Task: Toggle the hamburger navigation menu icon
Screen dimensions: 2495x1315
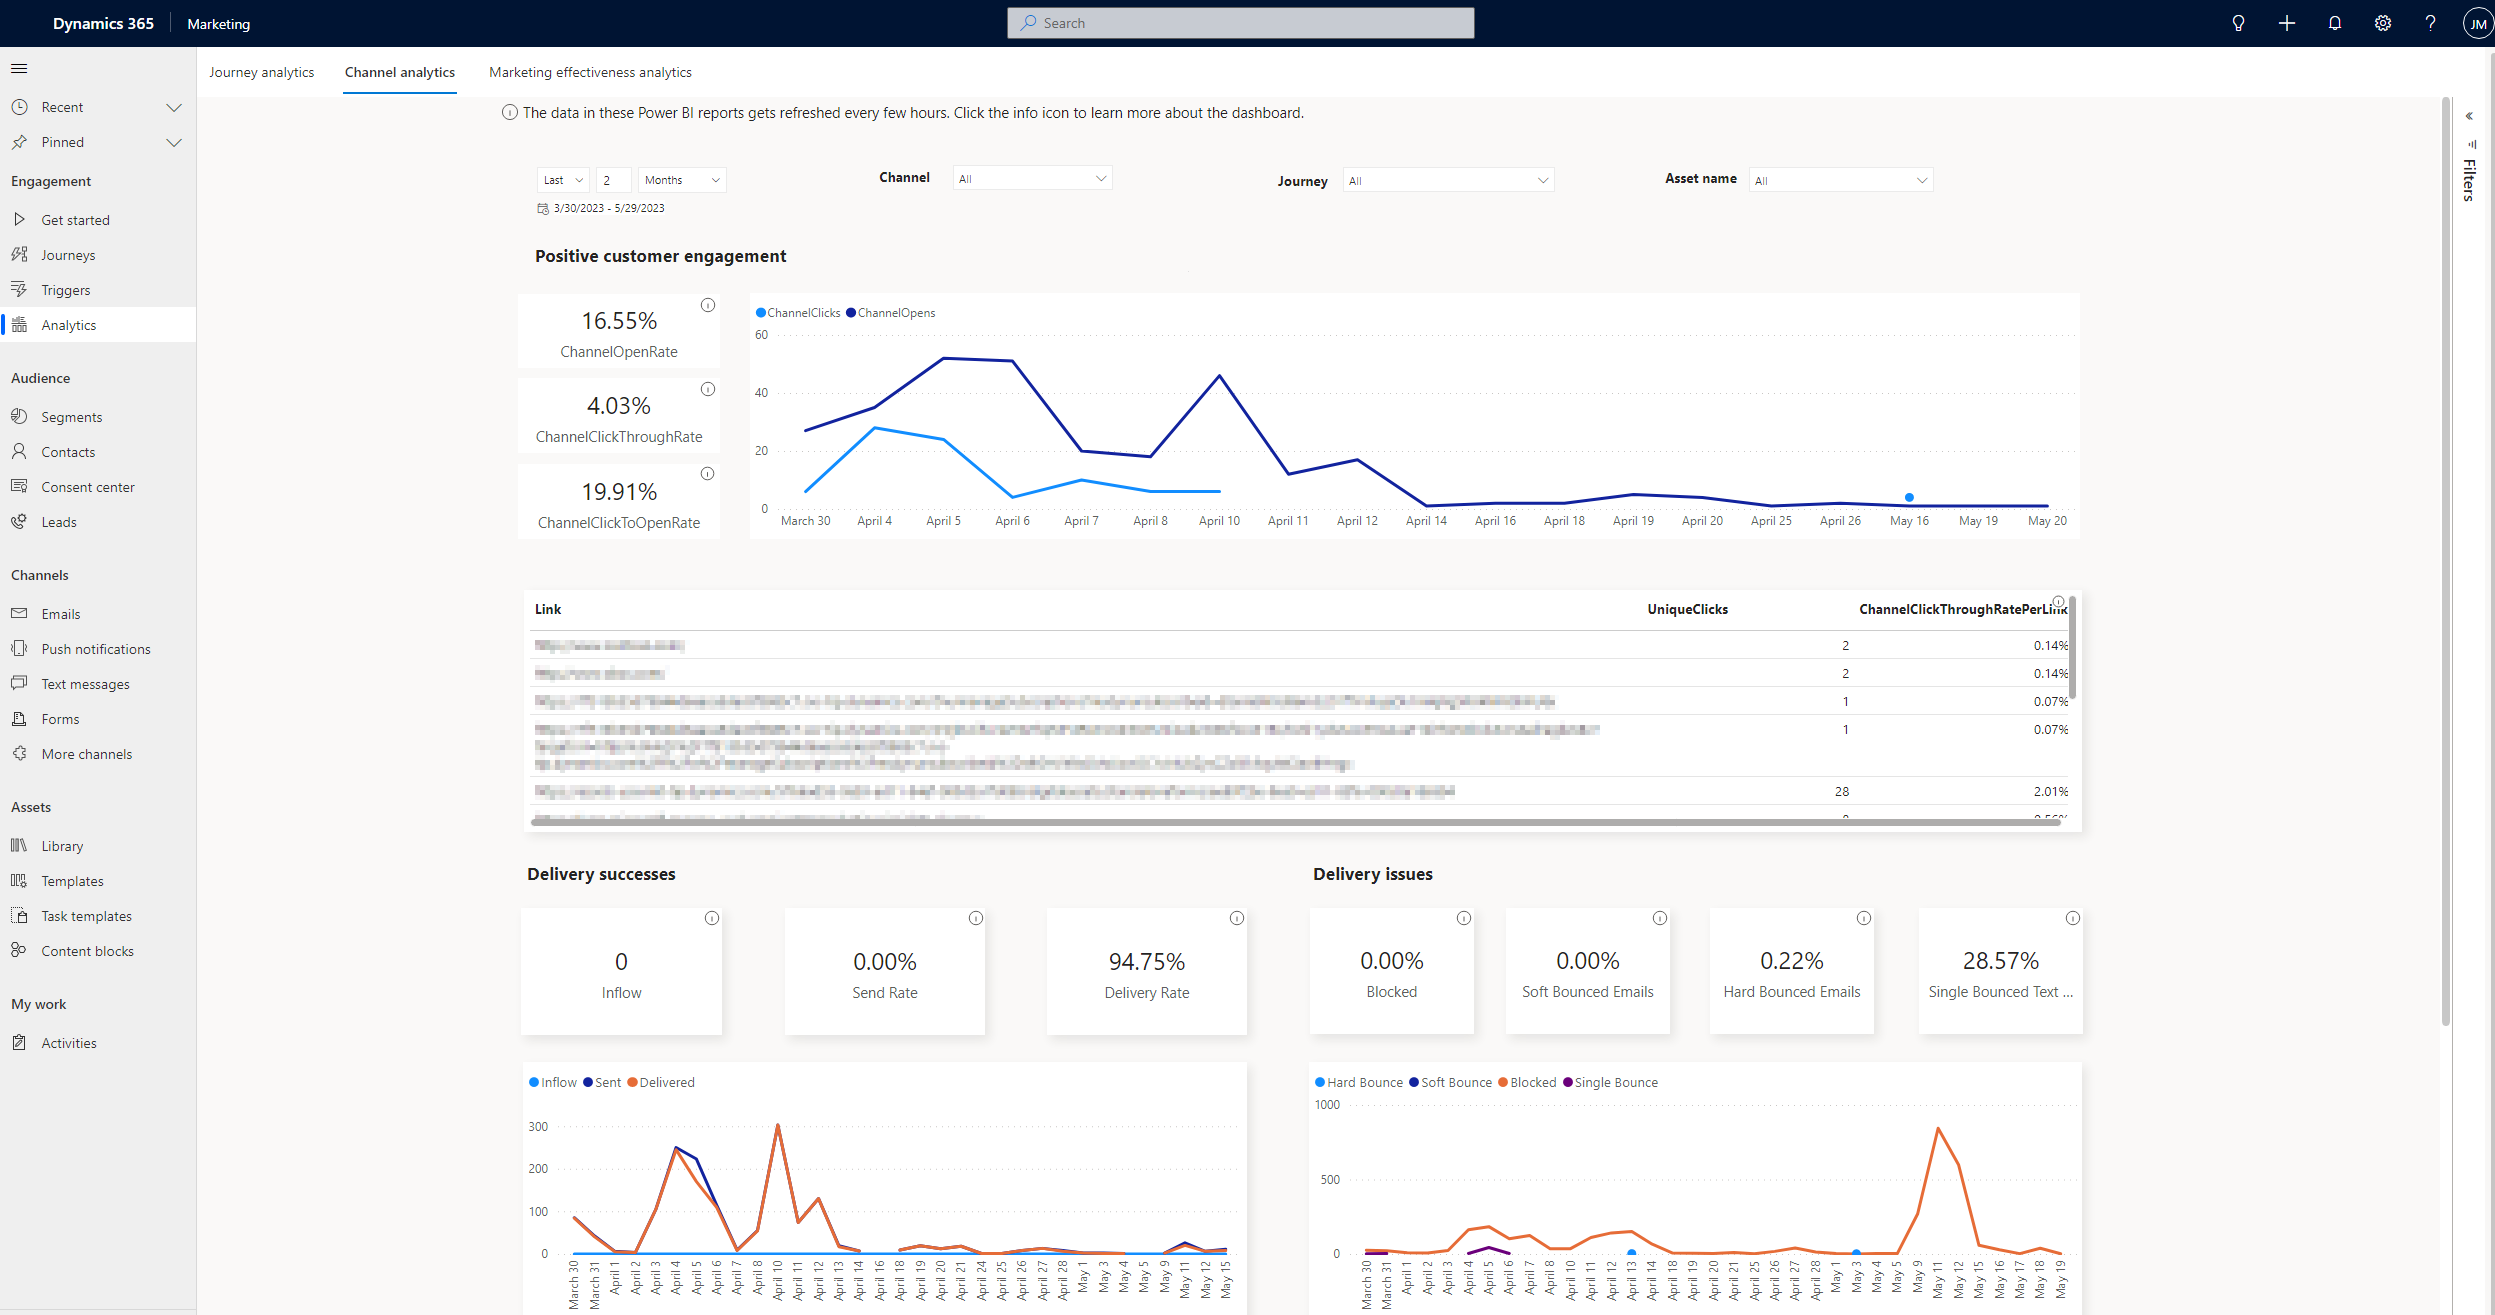Action: [19, 69]
